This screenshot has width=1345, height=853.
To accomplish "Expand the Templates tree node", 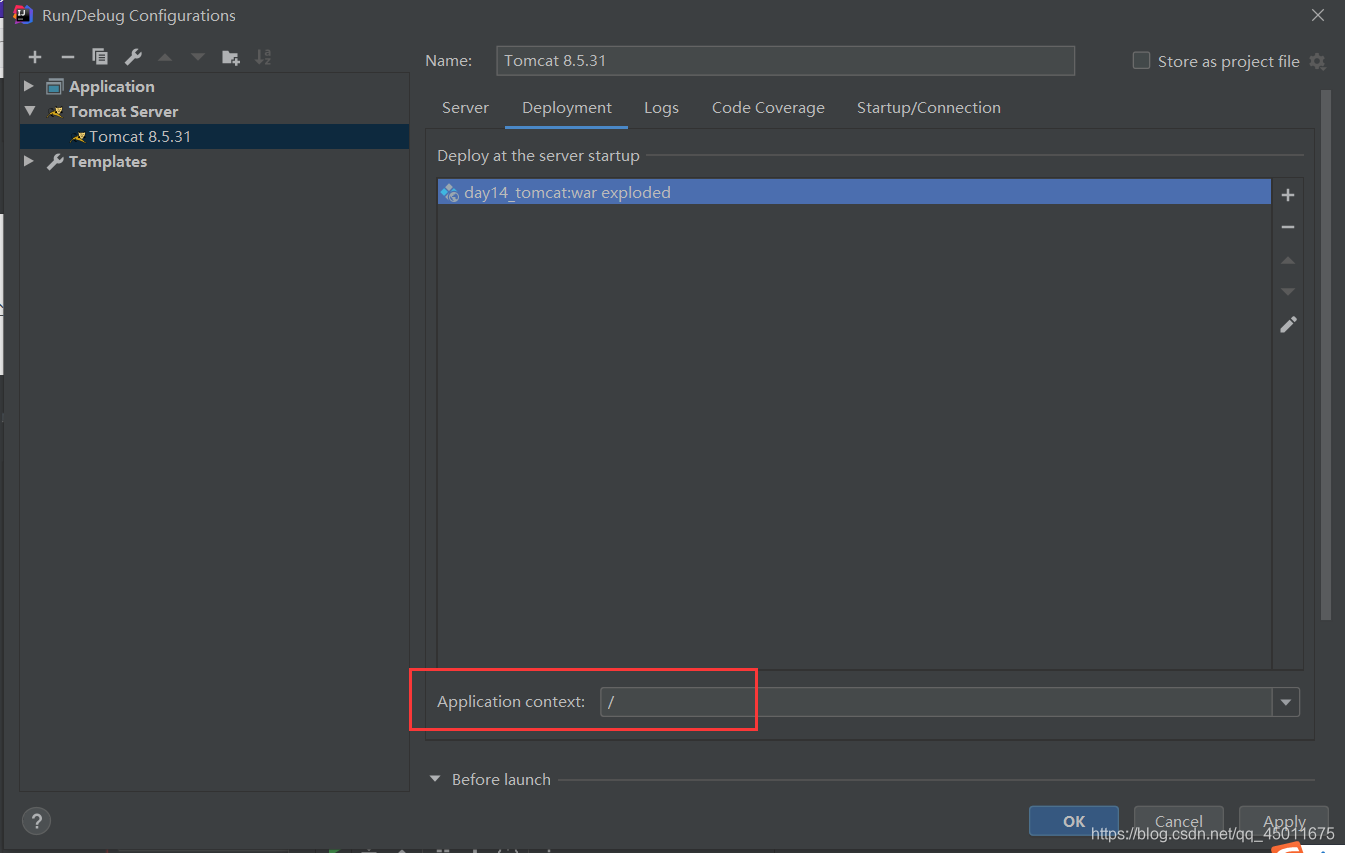I will point(29,161).
